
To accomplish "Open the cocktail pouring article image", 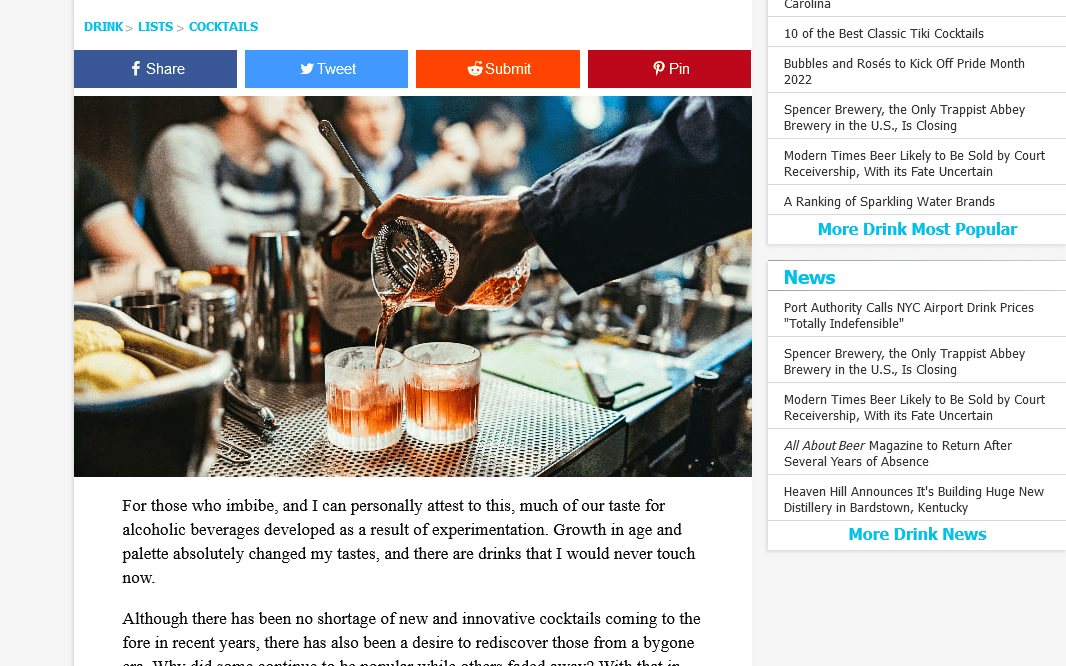I will coord(413,286).
